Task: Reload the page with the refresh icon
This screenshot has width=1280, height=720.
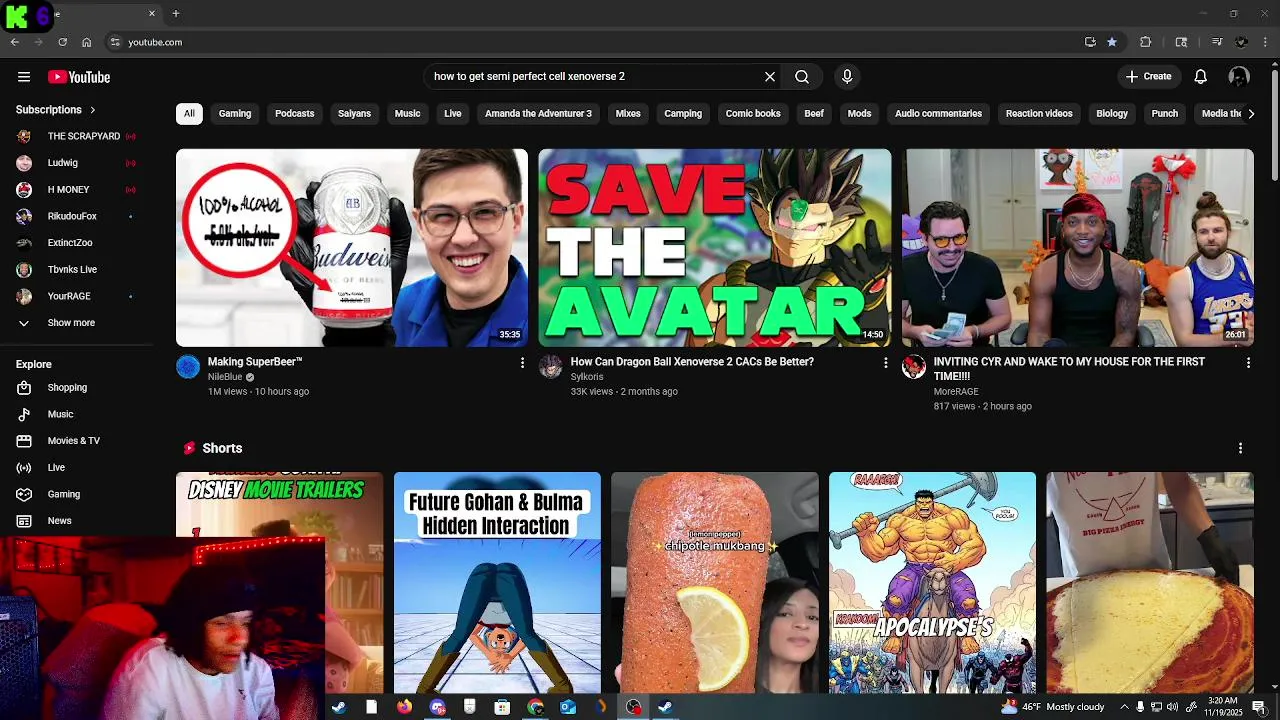Action: pos(63,42)
